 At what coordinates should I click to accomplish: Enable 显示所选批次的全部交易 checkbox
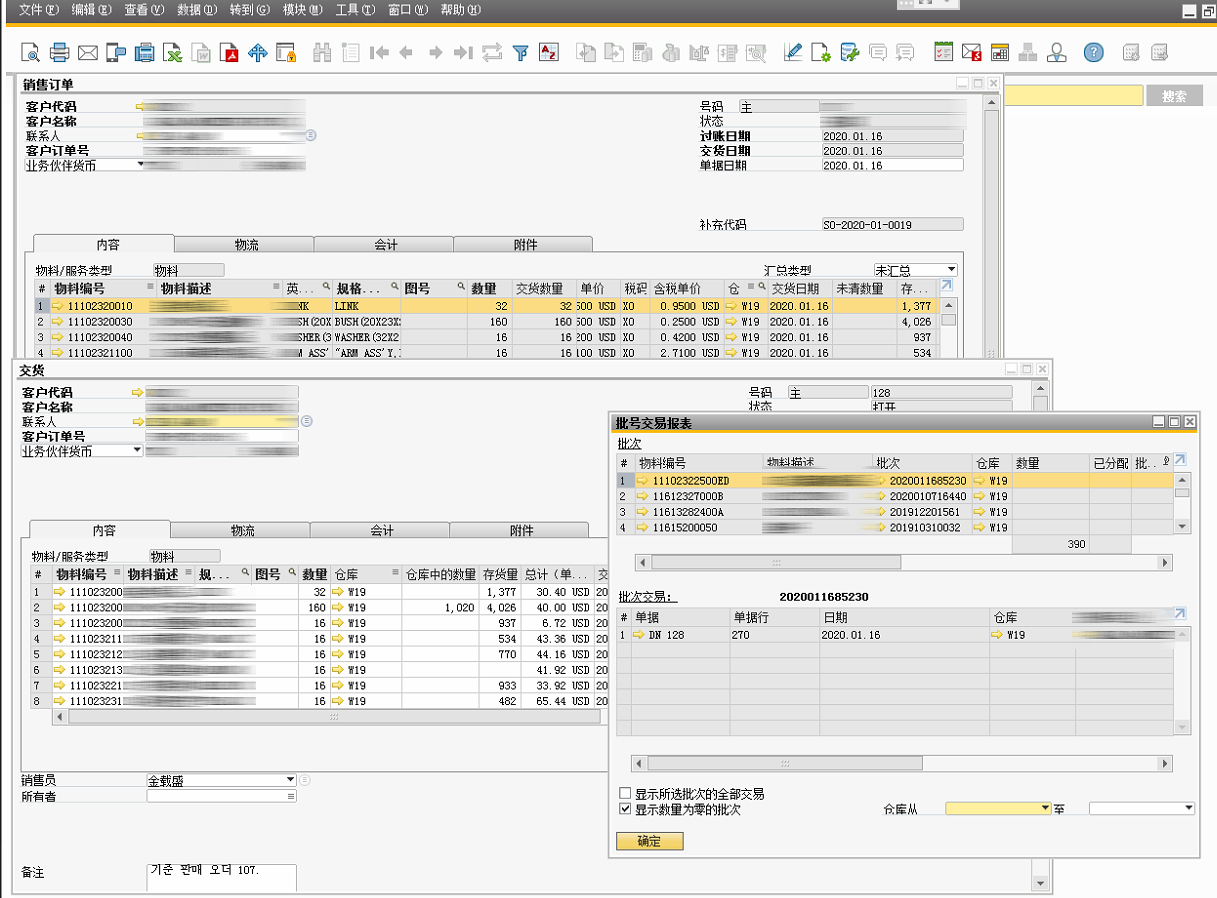pos(625,794)
